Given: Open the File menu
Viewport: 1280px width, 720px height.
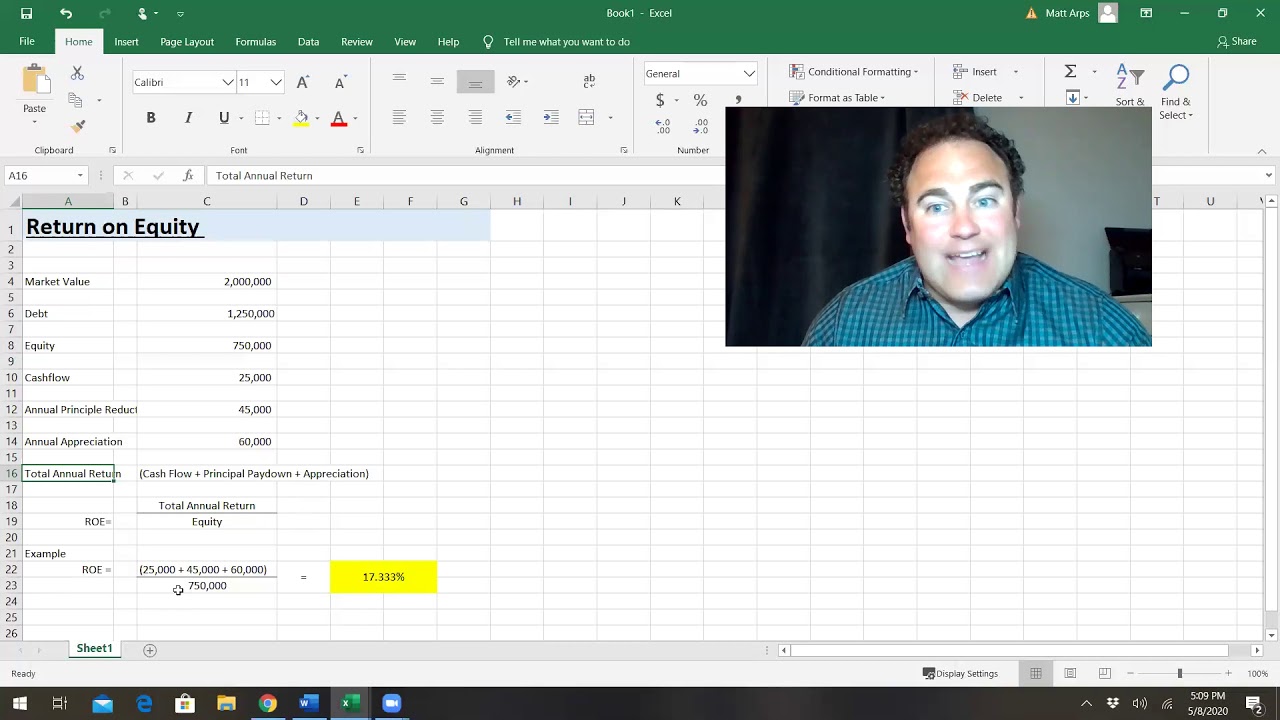Looking at the screenshot, I should (x=27, y=42).
